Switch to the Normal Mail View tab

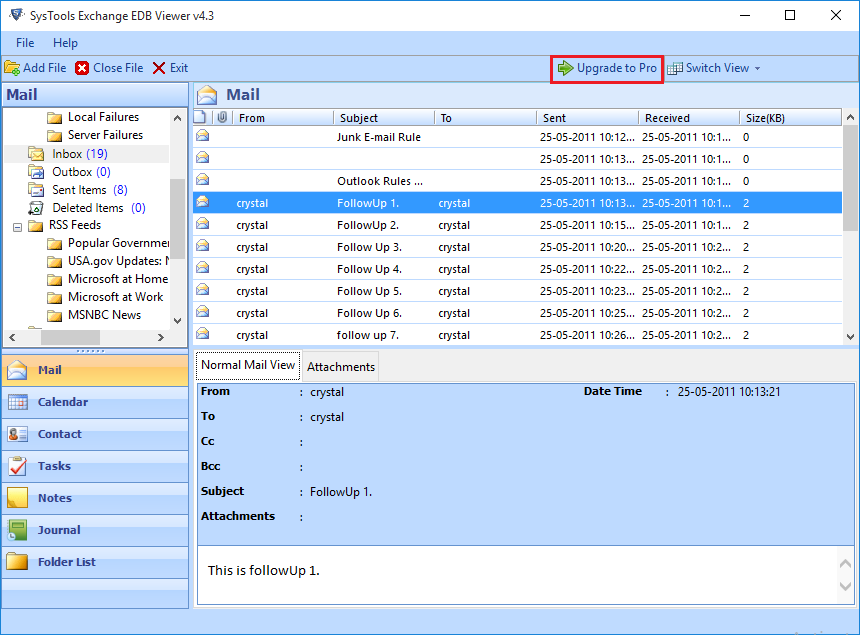[x=248, y=366]
